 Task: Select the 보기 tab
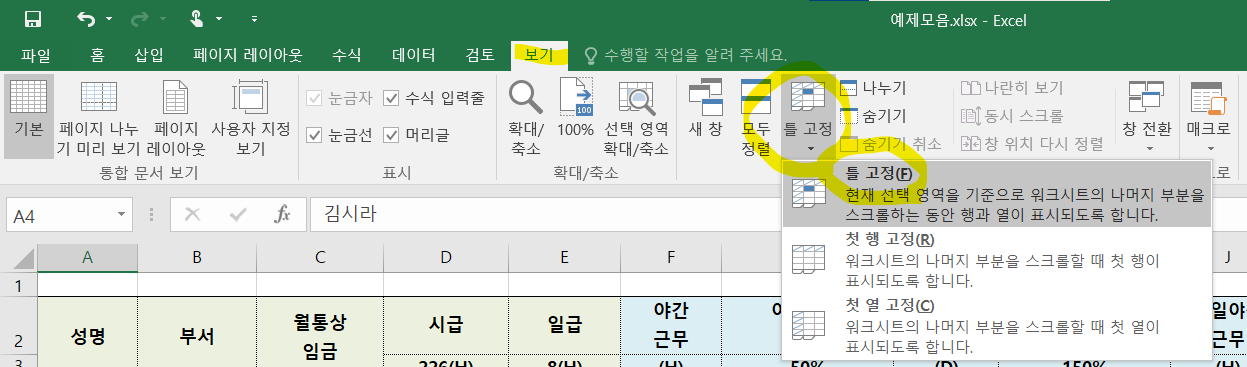(539, 55)
